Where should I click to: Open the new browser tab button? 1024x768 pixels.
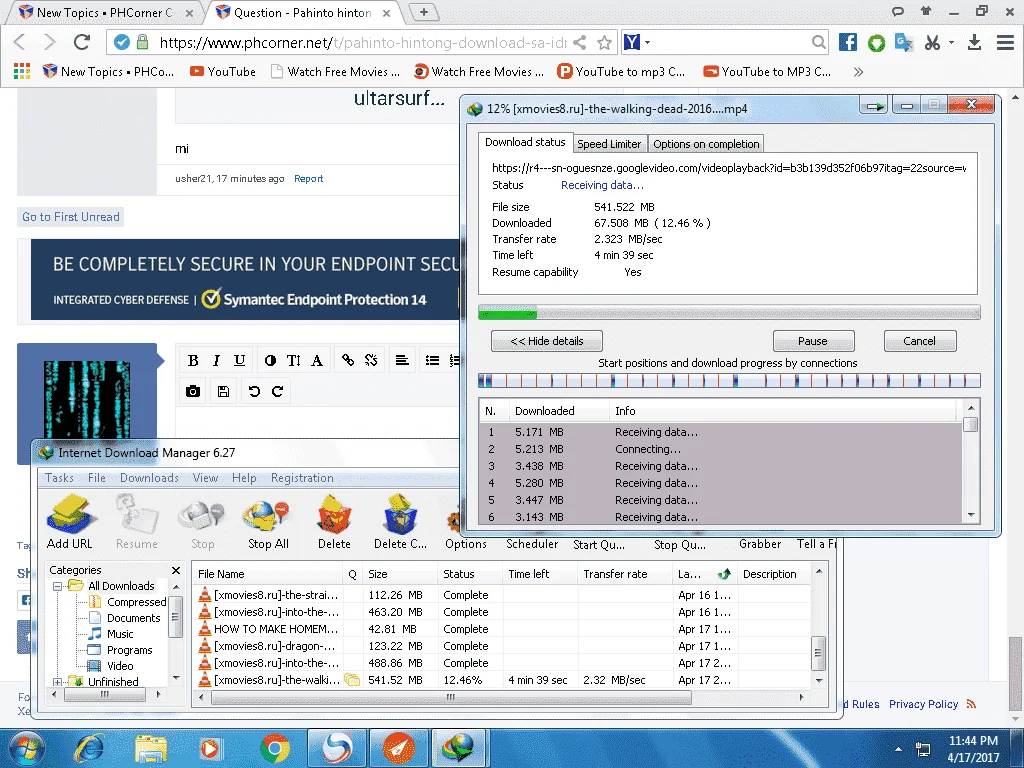(423, 12)
